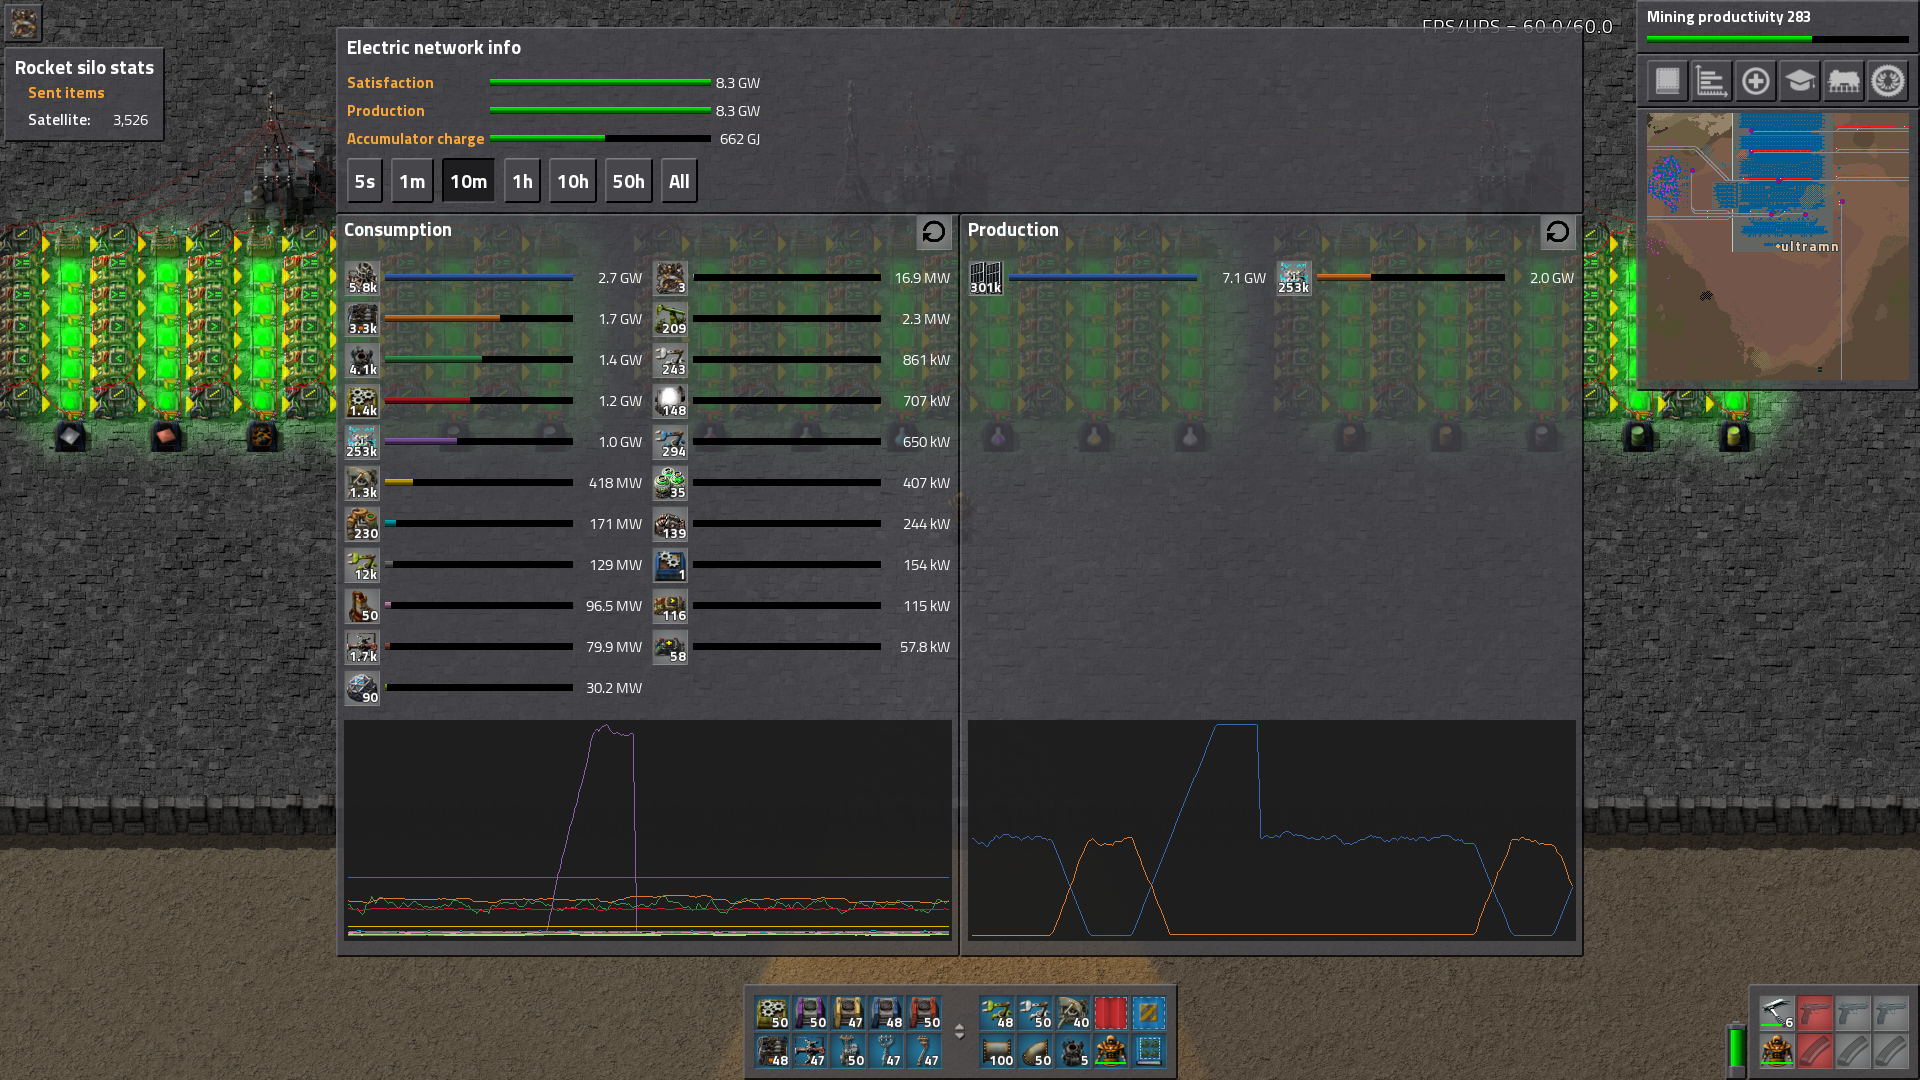Screen dimensions: 1920x1080
Task: Select the weapon slot with ammo count 6
Action: pyautogui.click(x=1777, y=1013)
